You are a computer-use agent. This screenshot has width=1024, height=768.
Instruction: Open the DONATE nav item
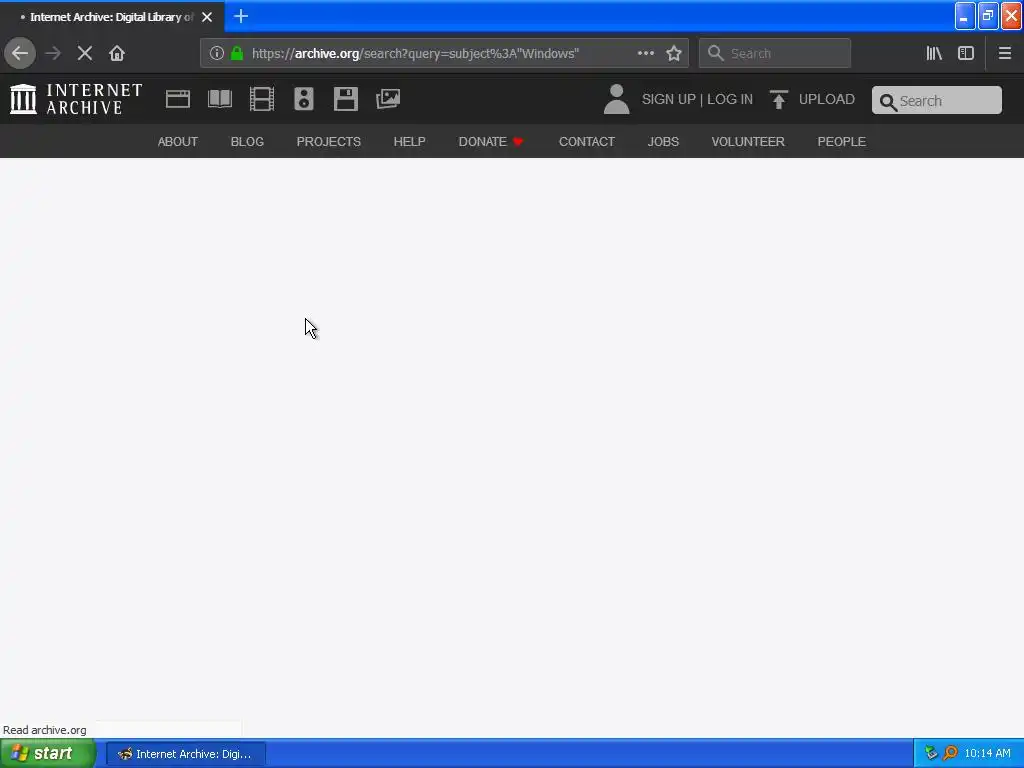[x=491, y=142]
